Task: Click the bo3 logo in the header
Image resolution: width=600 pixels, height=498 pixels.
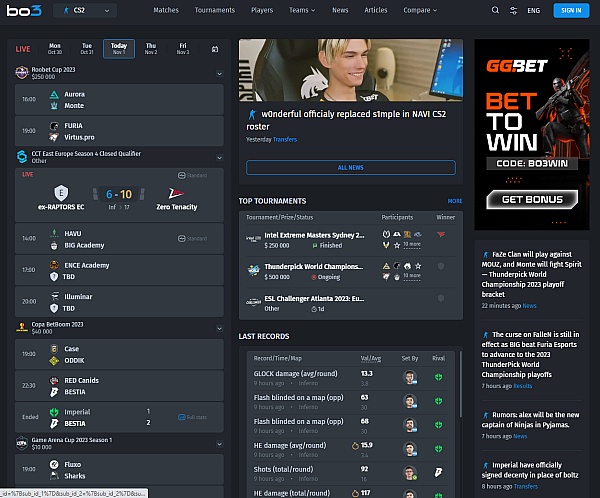Action: coord(24,10)
